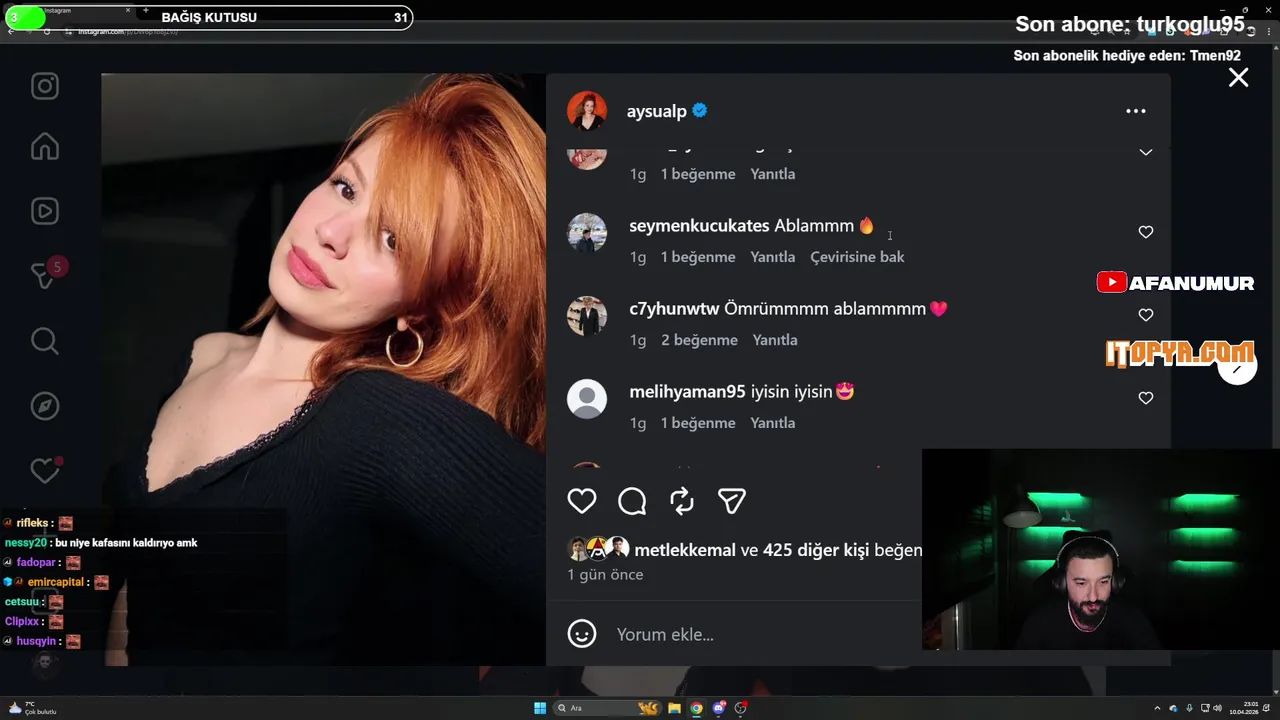Open comment bubble icon on post

point(631,500)
